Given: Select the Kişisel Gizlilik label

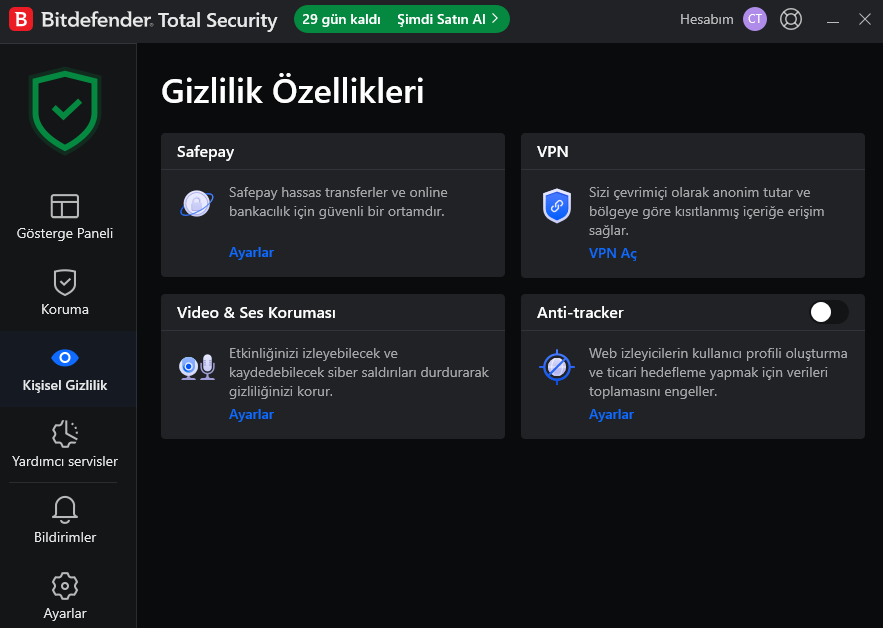Looking at the screenshot, I should 65,385.
